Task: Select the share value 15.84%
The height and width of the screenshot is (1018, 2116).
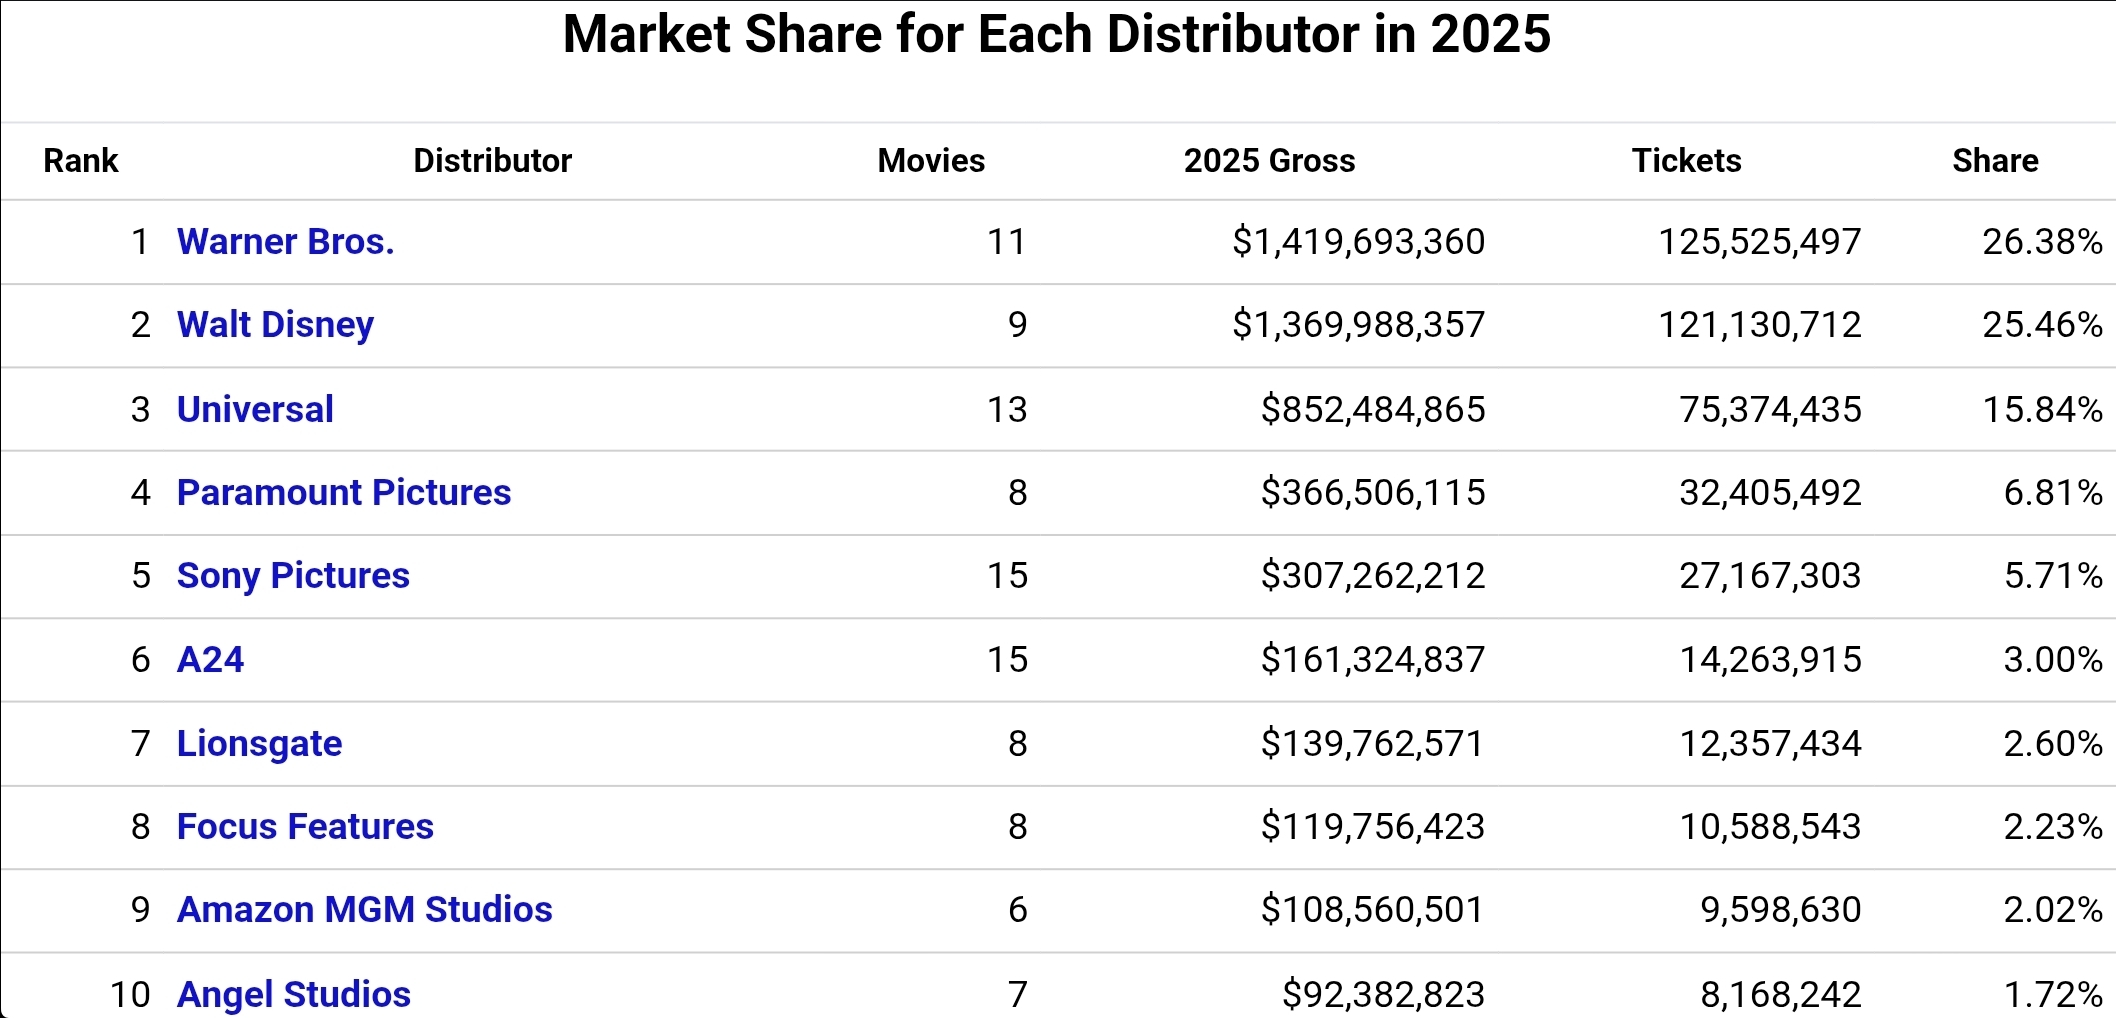Action: tap(2043, 409)
